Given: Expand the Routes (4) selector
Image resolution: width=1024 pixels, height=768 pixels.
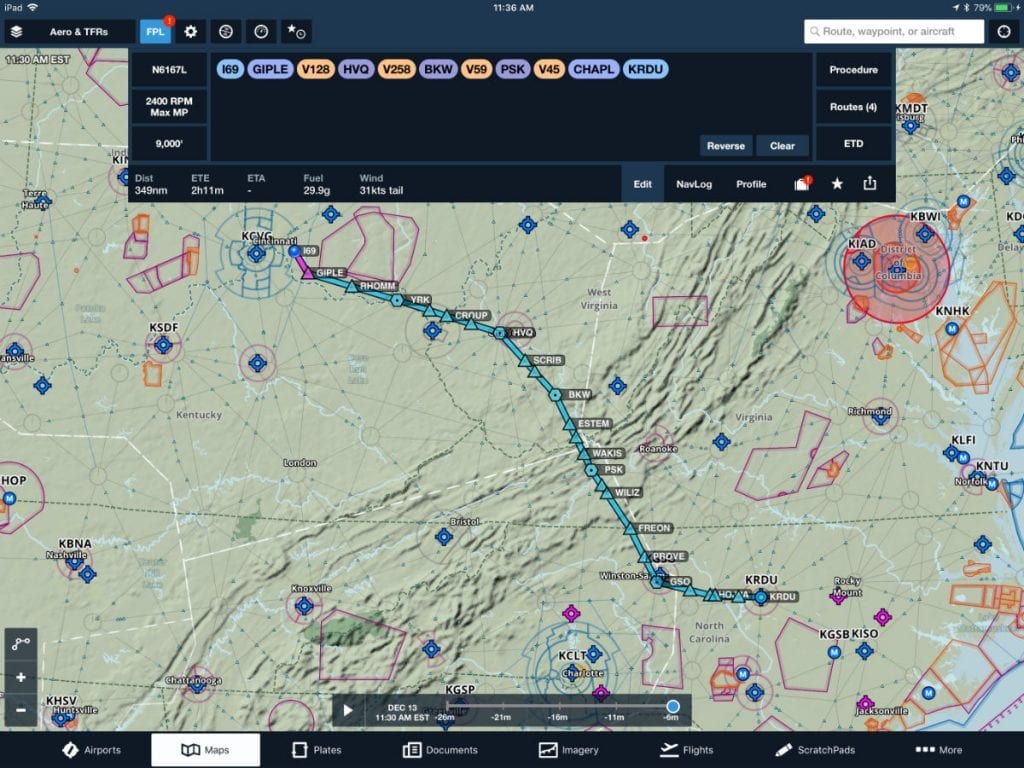Looking at the screenshot, I should pyautogui.click(x=853, y=106).
